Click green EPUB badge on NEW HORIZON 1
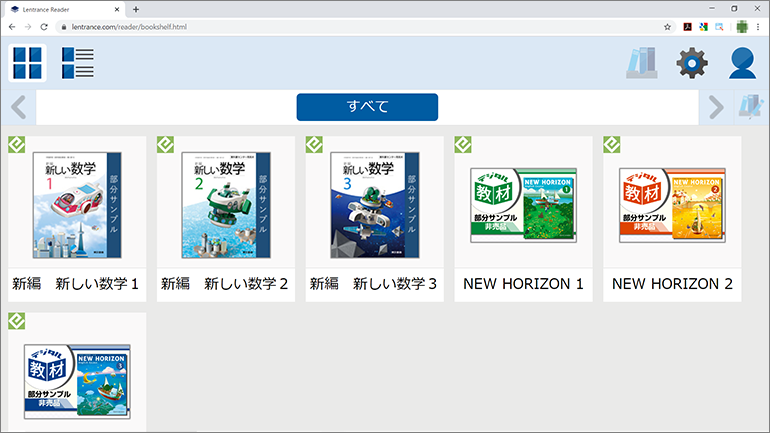 click(463, 145)
